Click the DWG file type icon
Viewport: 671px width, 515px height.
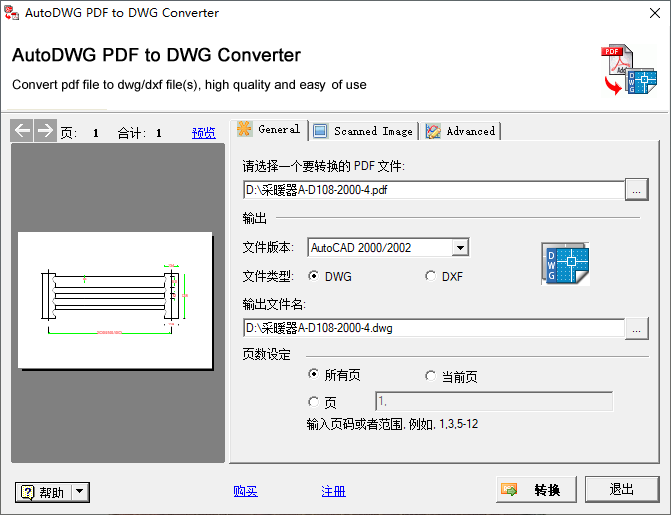565,264
